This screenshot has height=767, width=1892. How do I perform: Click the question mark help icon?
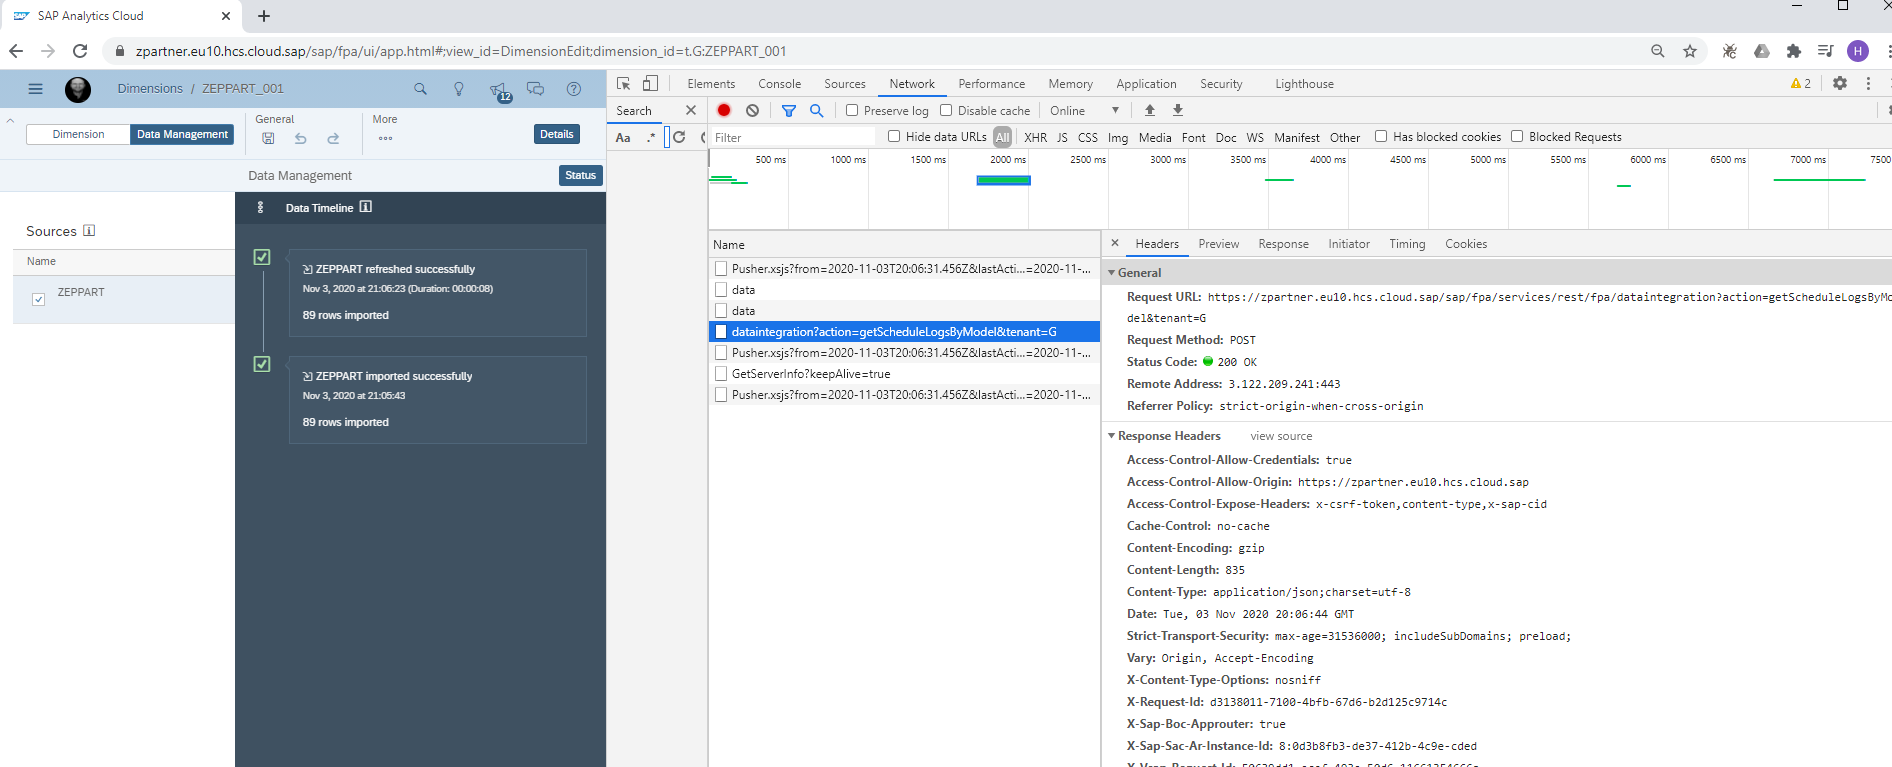[574, 89]
